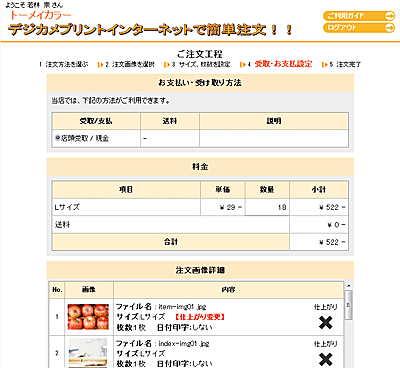The width and height of the screenshot is (400, 368).
Task: Go to step 3 サイズ、枚数を設定
Action: tap(201, 64)
